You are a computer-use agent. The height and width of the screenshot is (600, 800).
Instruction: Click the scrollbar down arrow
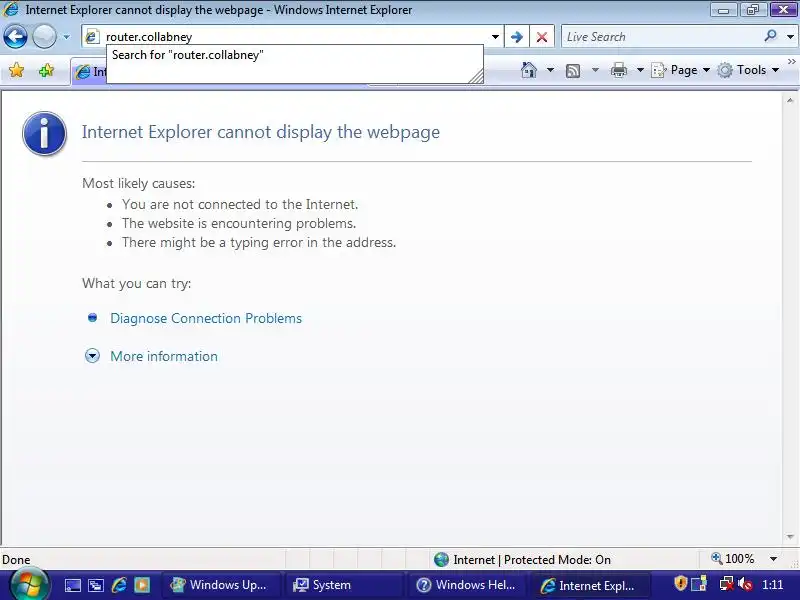pyautogui.click(x=790, y=537)
